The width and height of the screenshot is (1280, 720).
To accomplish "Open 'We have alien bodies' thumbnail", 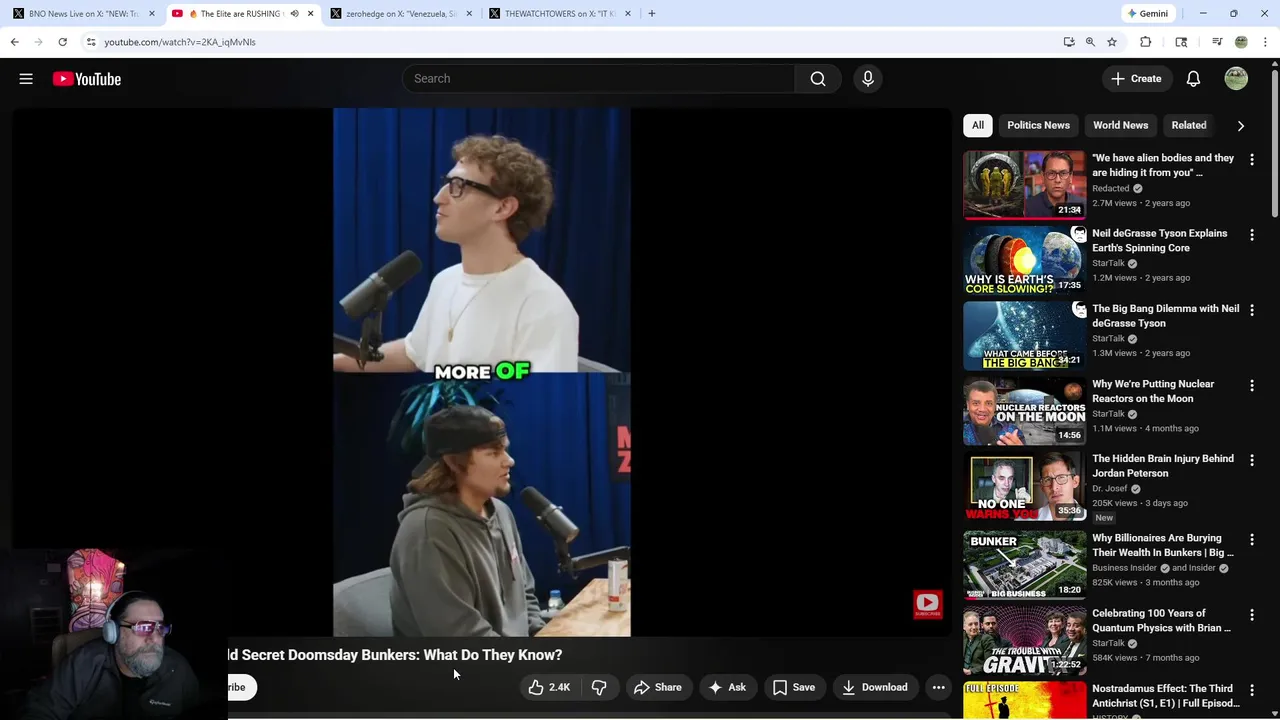I will click(1024, 184).
